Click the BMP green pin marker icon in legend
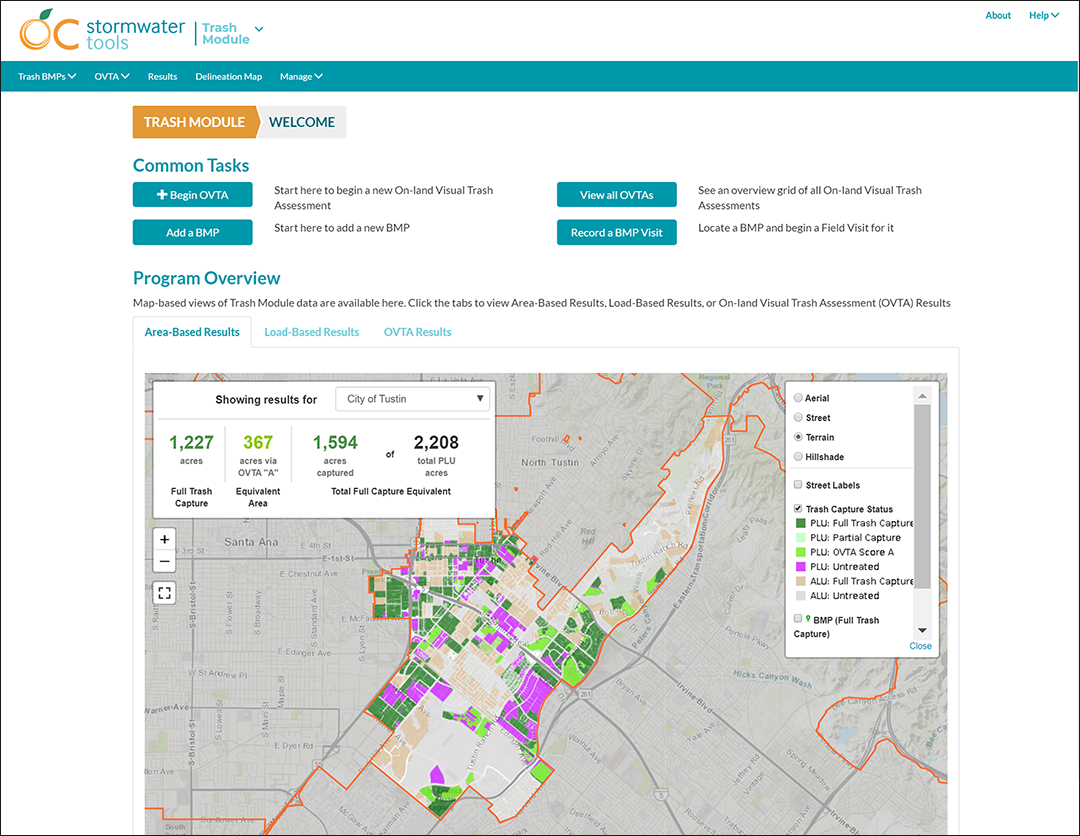Screen dimensions: 1080x836 (x=808, y=619)
